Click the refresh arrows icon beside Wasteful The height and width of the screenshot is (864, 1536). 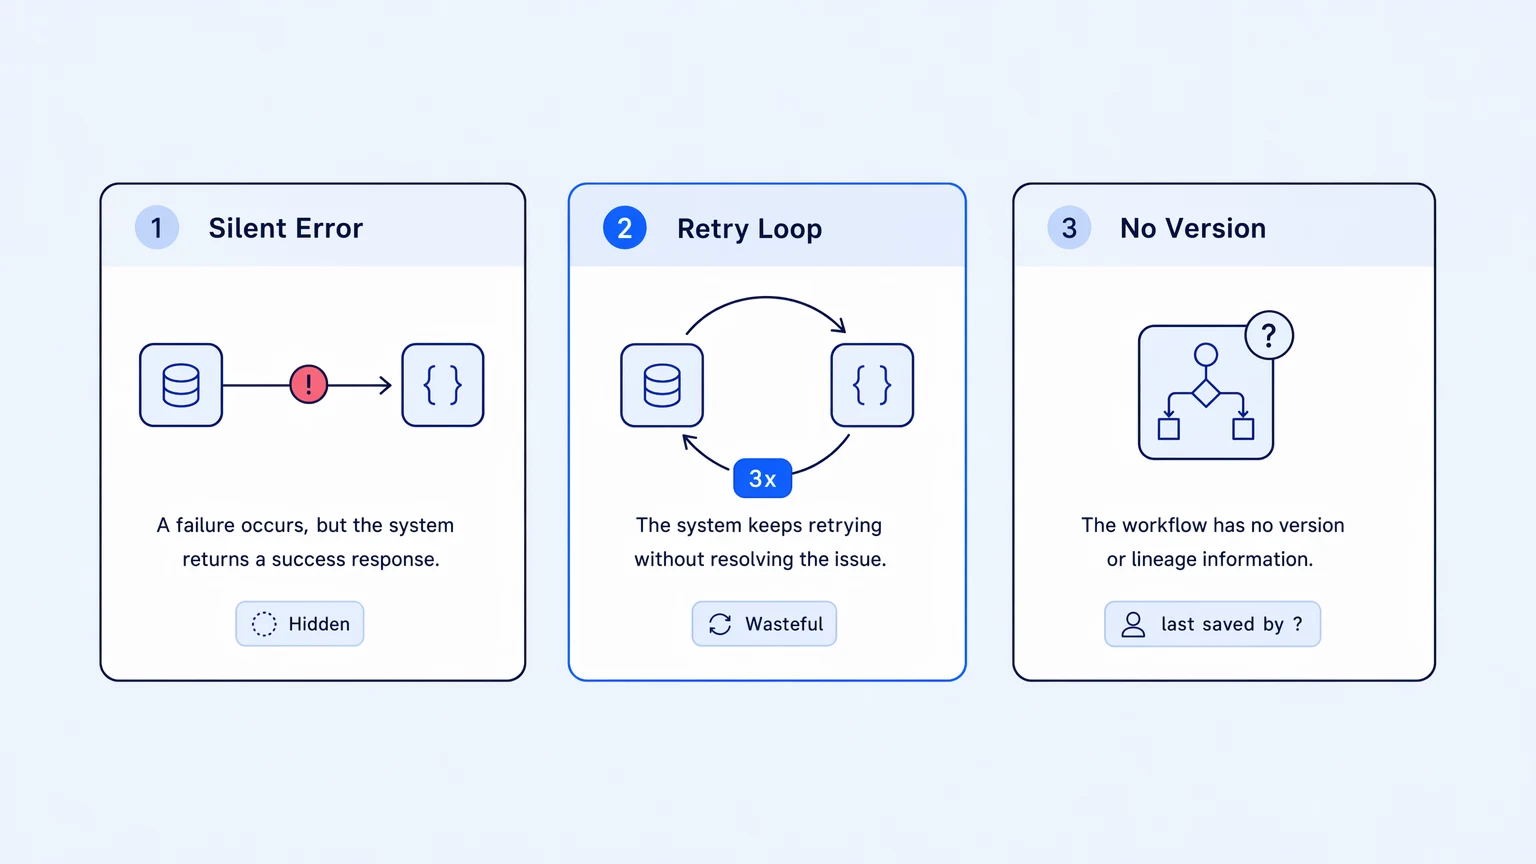[720, 624]
